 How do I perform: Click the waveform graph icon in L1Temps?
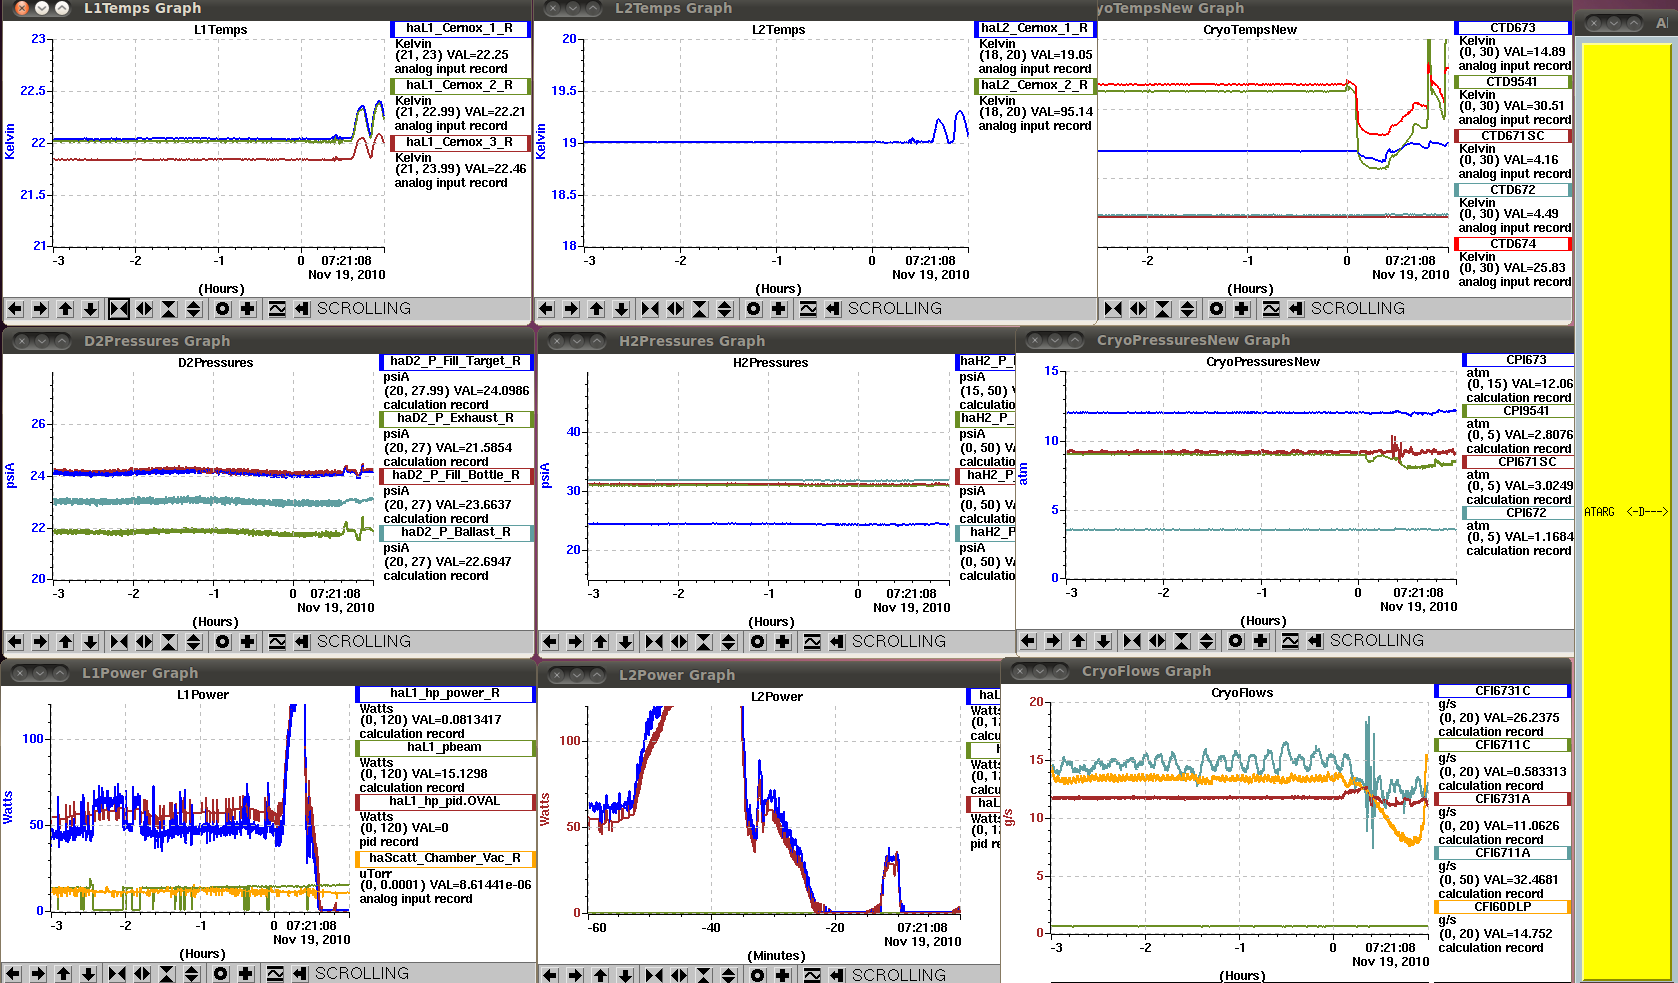pos(277,309)
